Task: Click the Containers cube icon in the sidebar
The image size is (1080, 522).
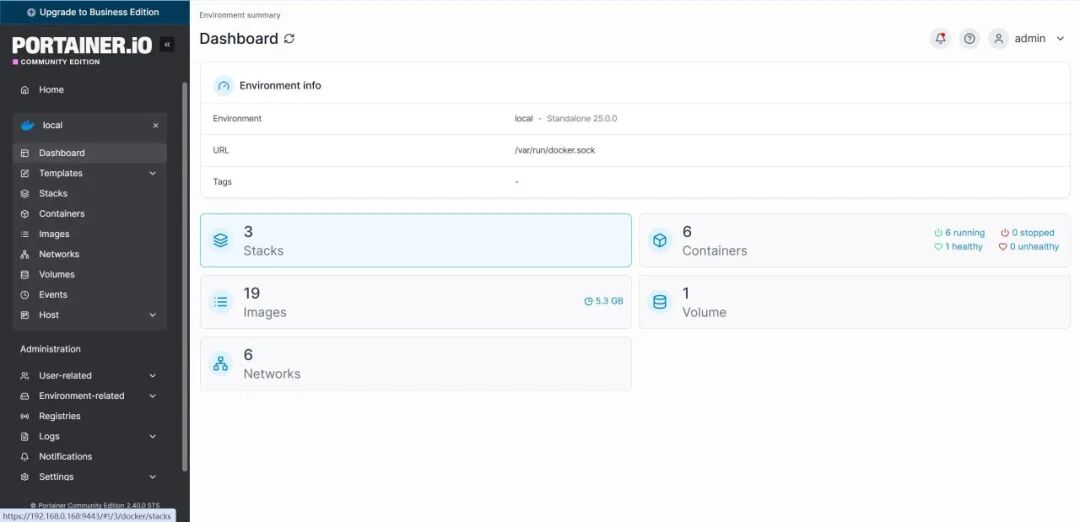Action: [25, 214]
